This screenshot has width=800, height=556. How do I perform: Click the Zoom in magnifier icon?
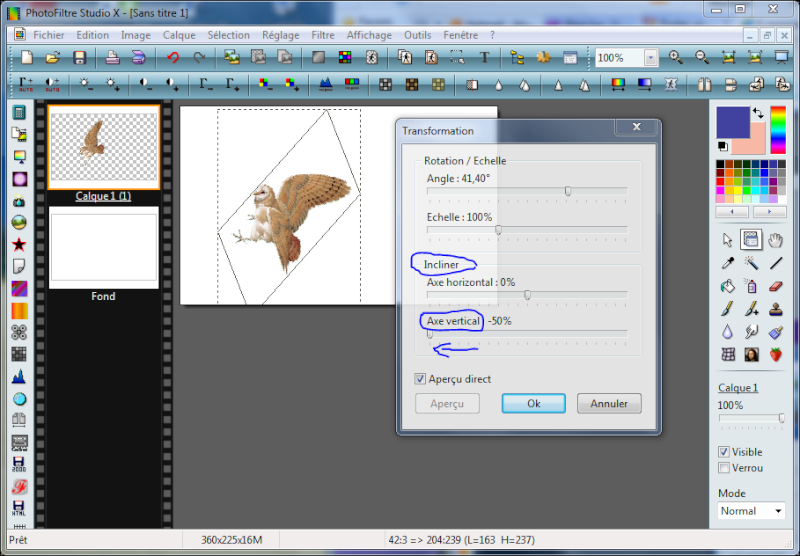[x=676, y=58]
